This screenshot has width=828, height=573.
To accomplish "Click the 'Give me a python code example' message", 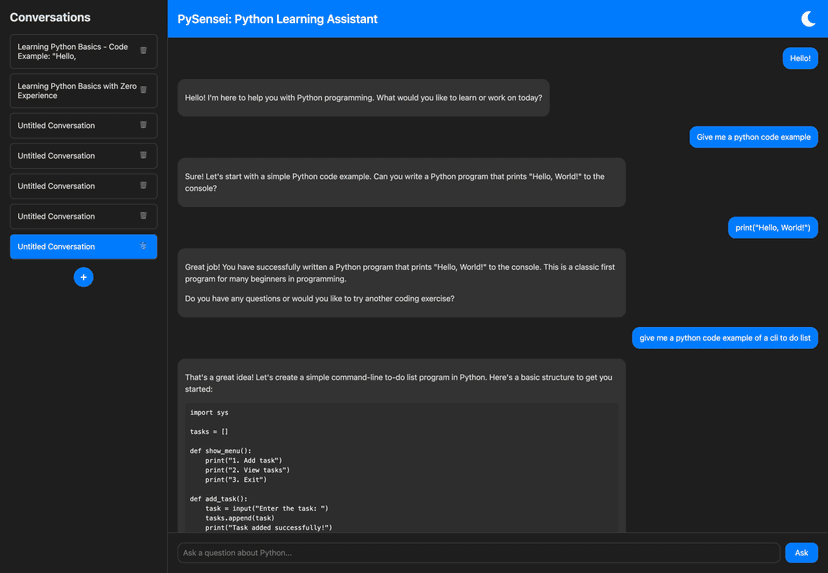I will (753, 137).
